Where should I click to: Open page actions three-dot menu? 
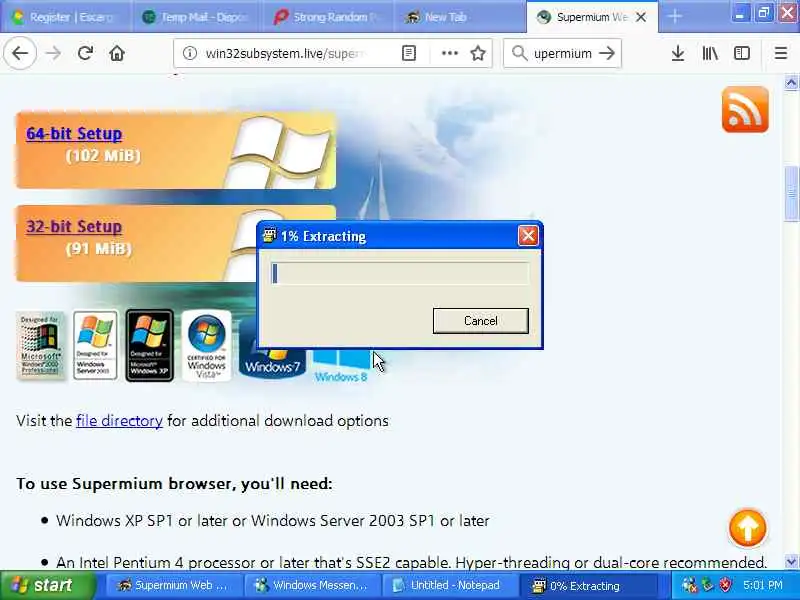(449, 53)
